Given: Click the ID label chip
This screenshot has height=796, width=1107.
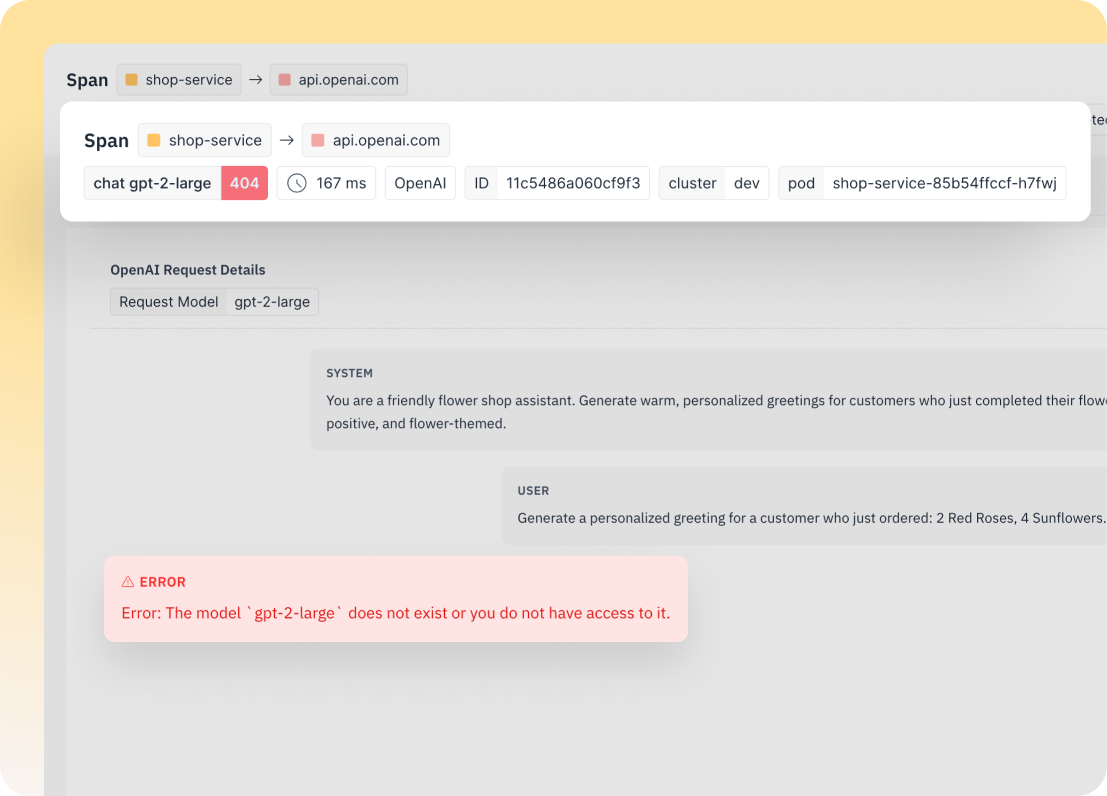Looking at the screenshot, I should [481, 184].
